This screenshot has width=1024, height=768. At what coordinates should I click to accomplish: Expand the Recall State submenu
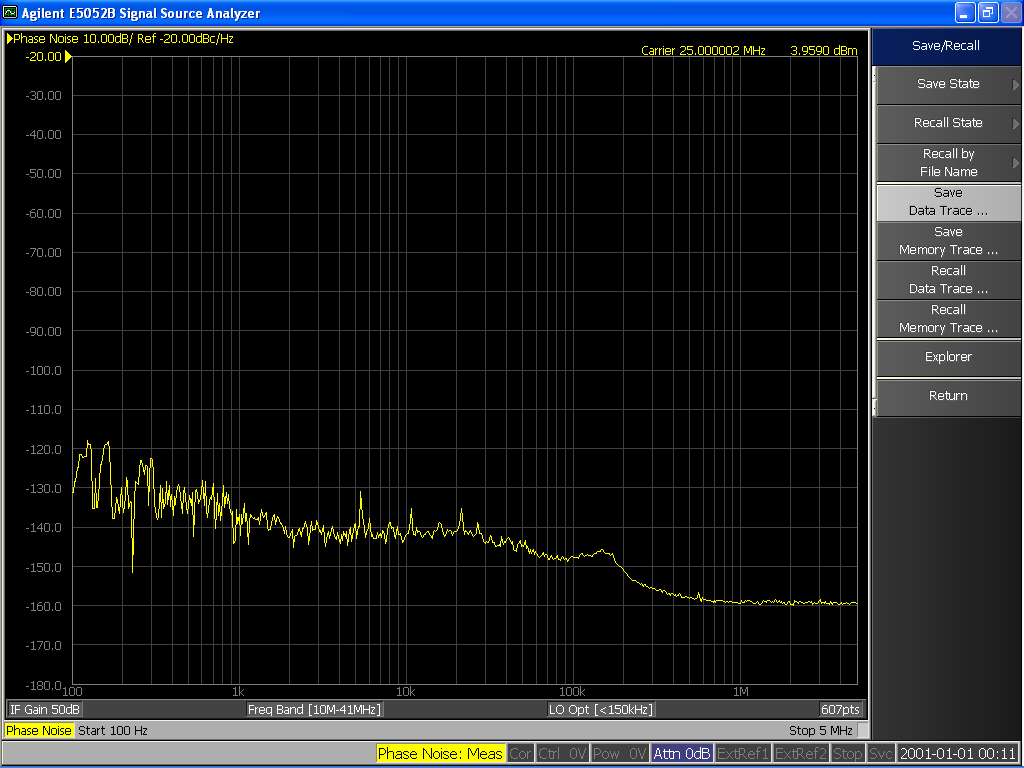coord(948,123)
